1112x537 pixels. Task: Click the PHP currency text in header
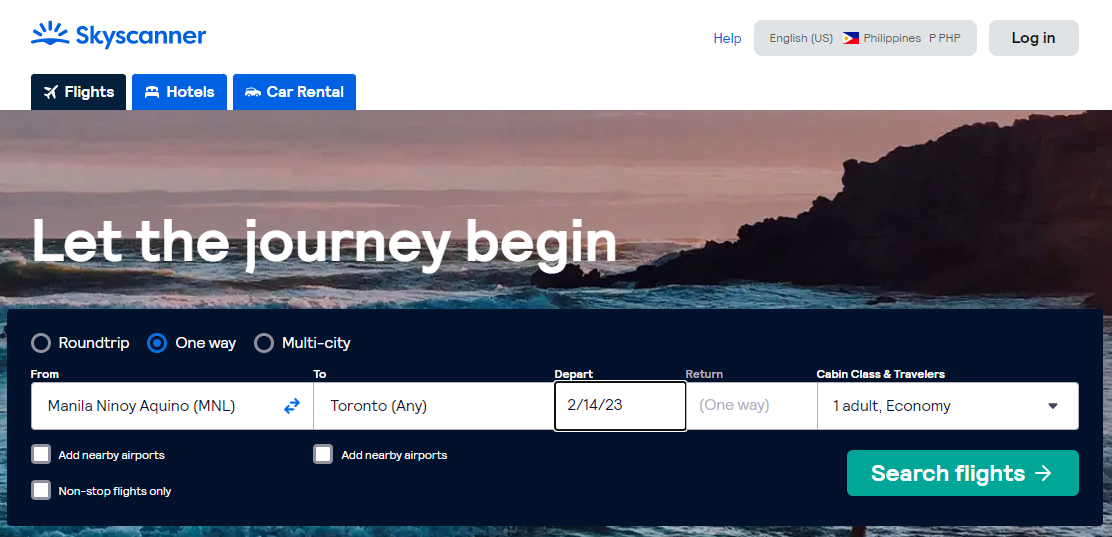pyautogui.click(x=945, y=38)
